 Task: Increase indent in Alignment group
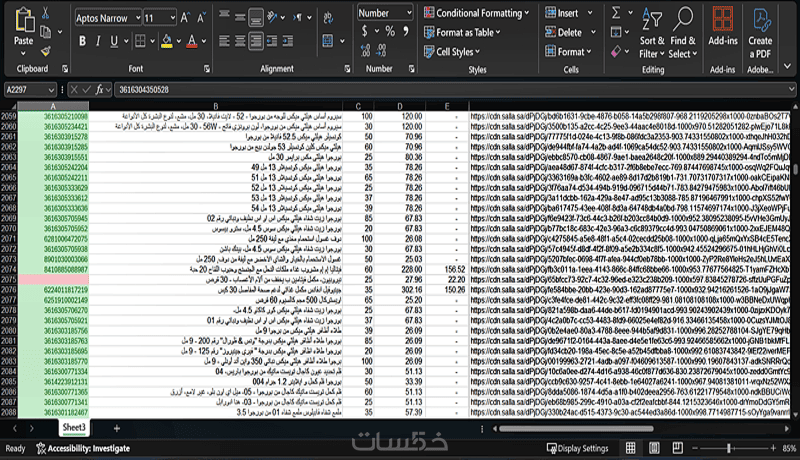[x=288, y=41]
